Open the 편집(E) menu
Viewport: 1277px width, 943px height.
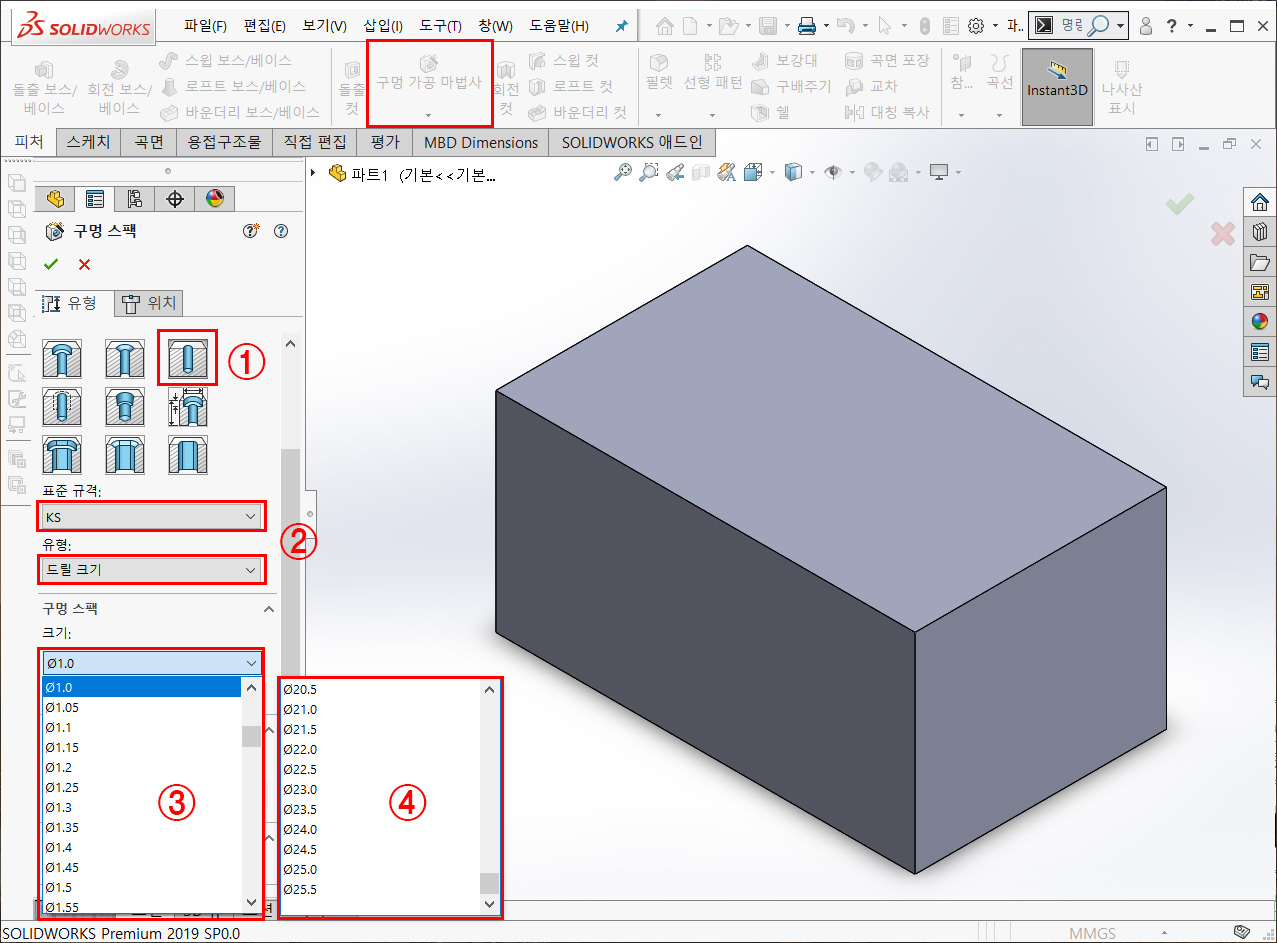[x=264, y=26]
